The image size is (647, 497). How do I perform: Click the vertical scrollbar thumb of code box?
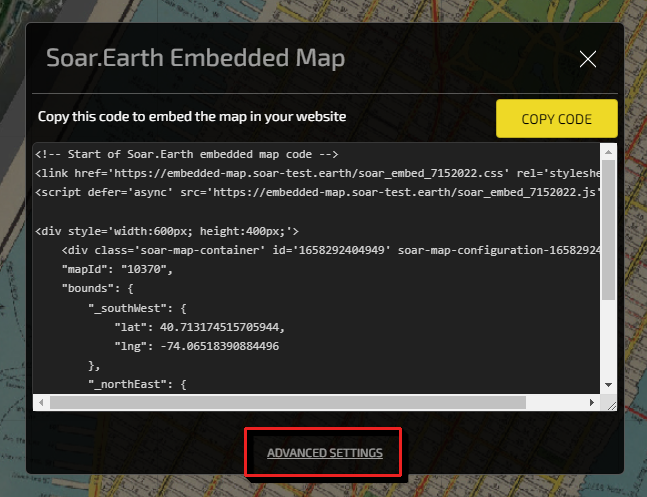pyautogui.click(x=608, y=230)
